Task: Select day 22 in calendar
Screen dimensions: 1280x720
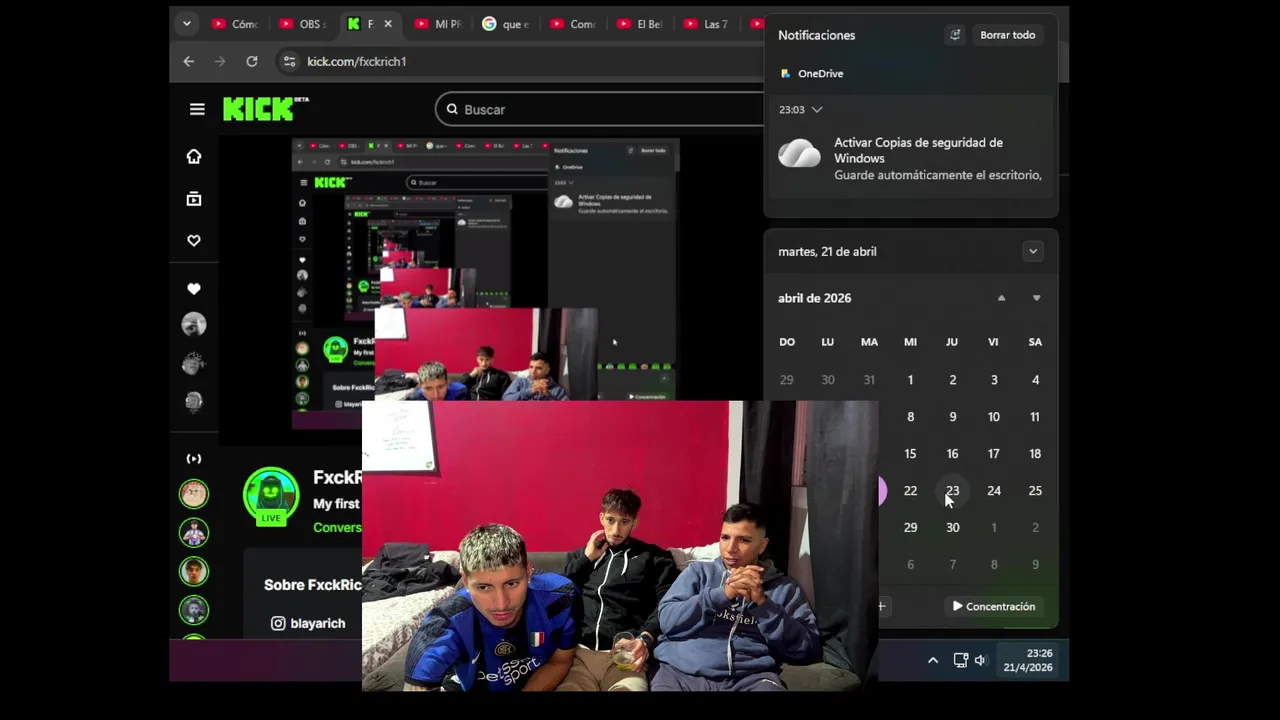Action: click(910, 491)
